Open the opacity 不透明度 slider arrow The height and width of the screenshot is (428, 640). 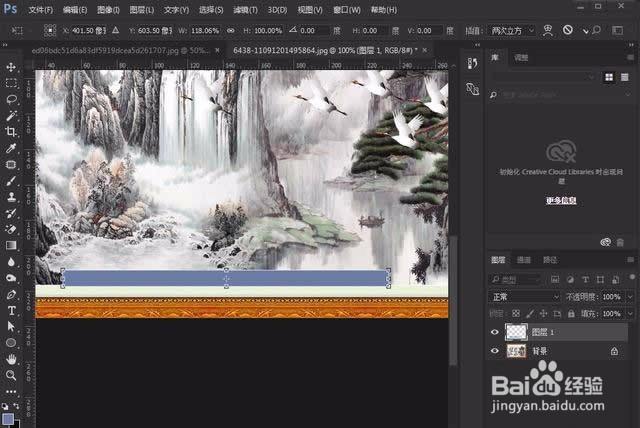click(630, 297)
